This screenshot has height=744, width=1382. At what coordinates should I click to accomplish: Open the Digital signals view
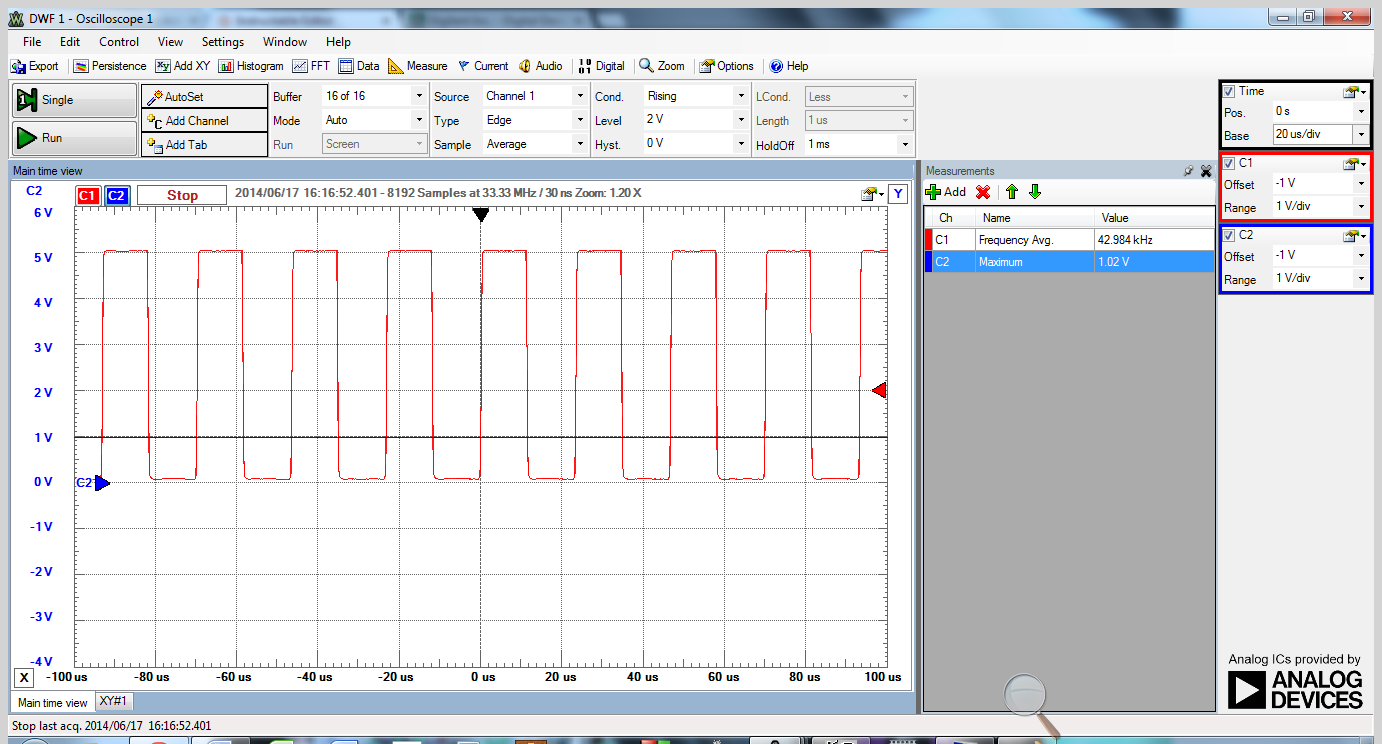click(x=602, y=66)
